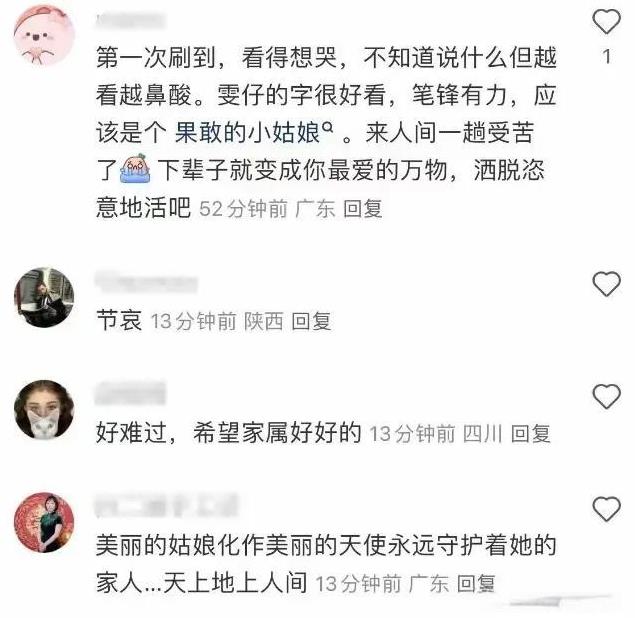
Task: Like the 美丽的姑娘 comment
Action: 606,509
